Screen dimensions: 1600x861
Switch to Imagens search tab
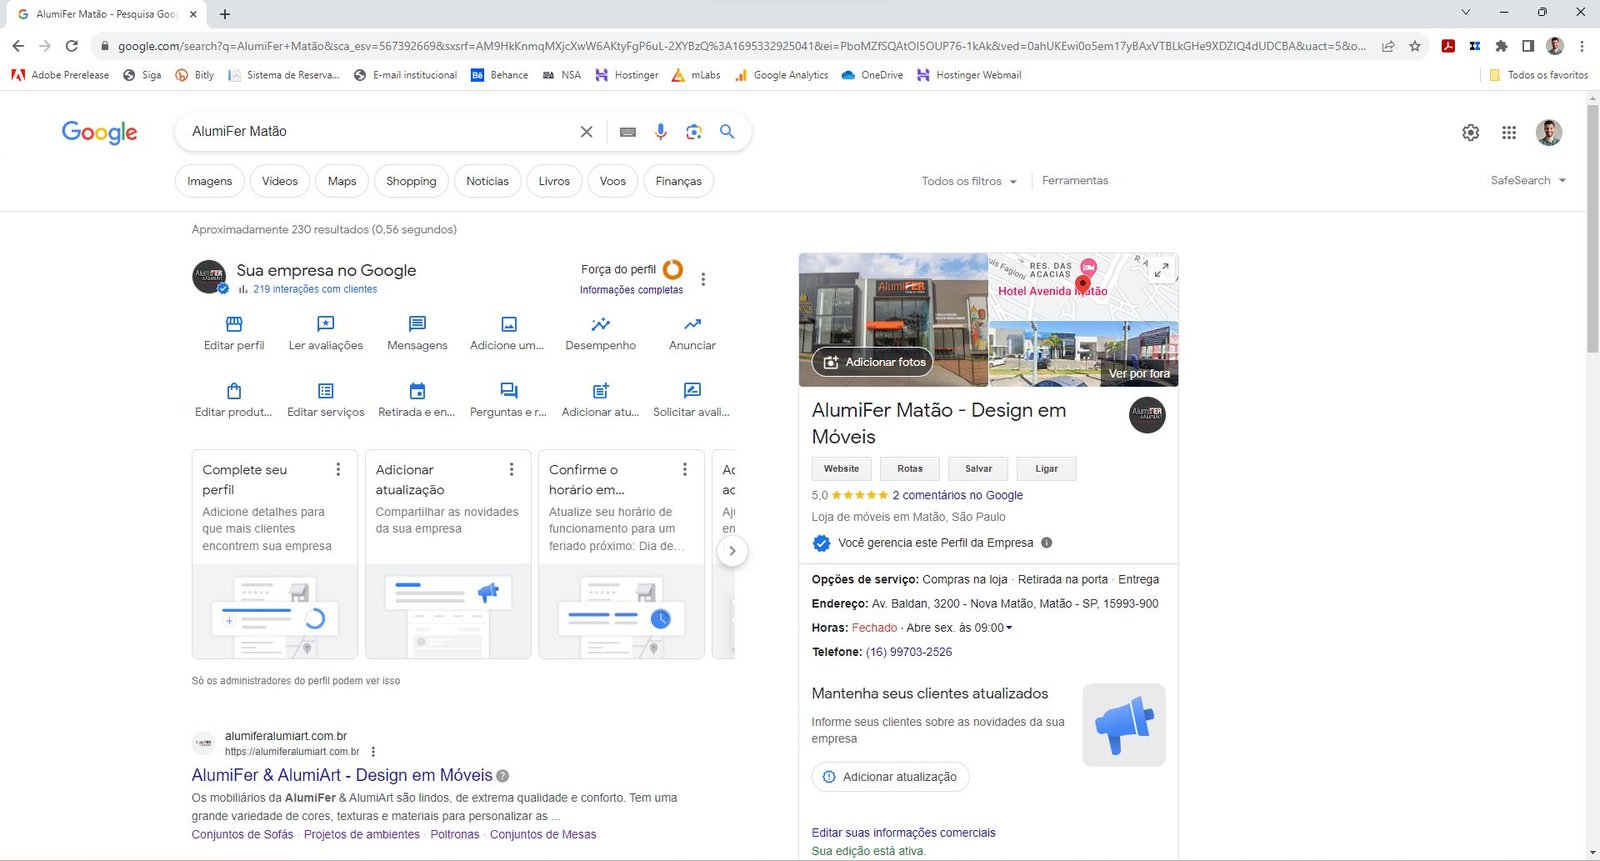coord(209,181)
